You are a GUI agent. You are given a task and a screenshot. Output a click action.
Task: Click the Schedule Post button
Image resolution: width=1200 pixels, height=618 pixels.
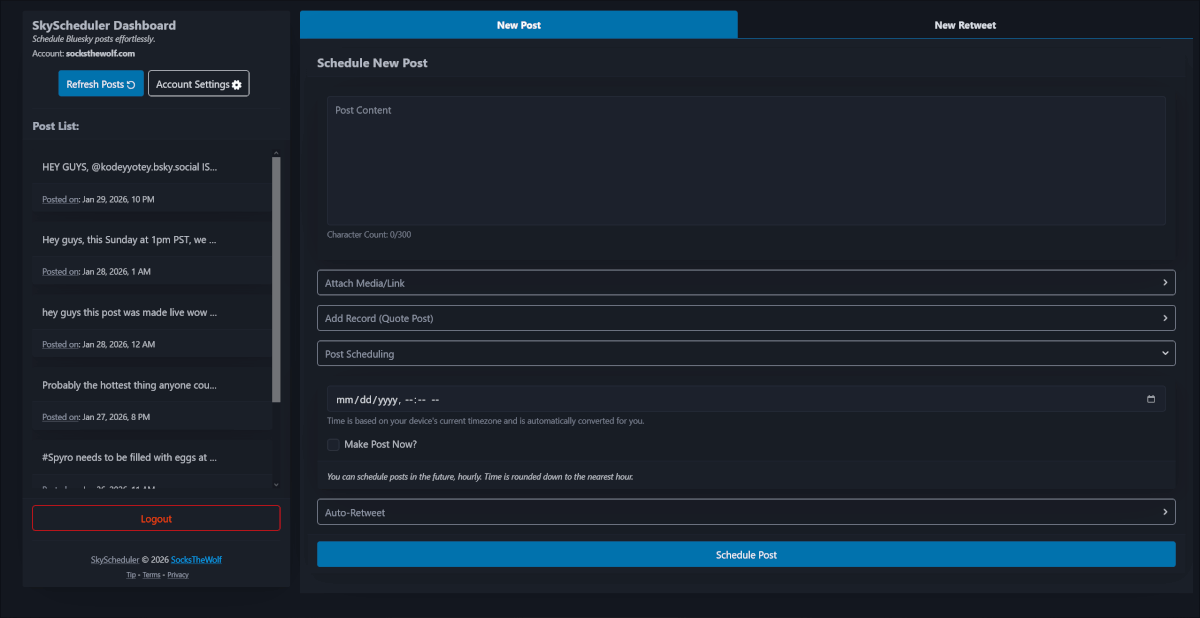pos(746,554)
